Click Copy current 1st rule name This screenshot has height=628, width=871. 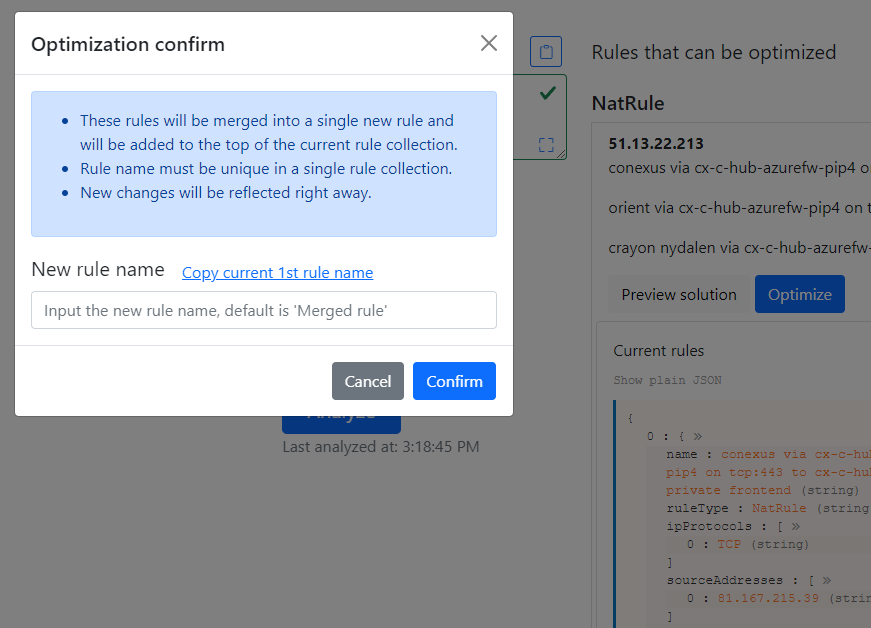[x=277, y=272]
